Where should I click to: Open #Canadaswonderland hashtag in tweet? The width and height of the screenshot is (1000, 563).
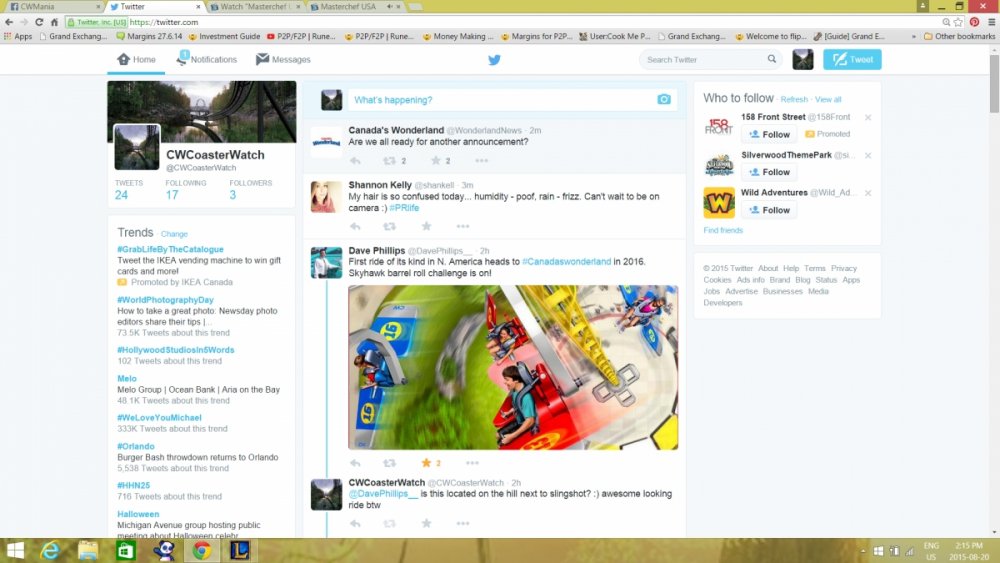(x=566, y=261)
